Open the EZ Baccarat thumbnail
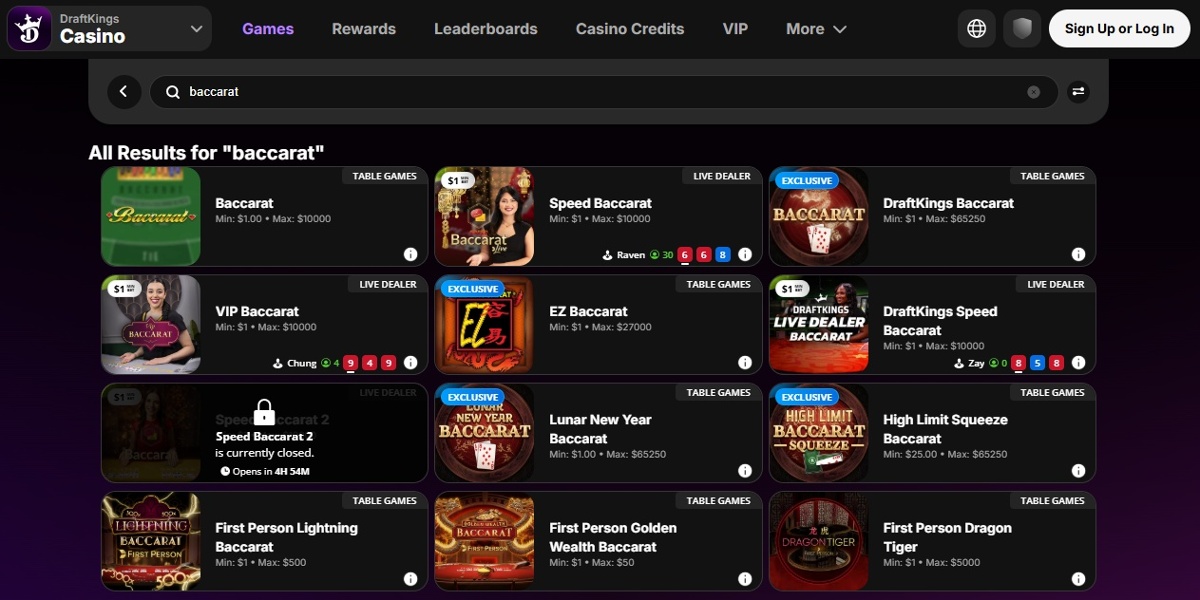The image size is (1200, 600). coord(485,325)
